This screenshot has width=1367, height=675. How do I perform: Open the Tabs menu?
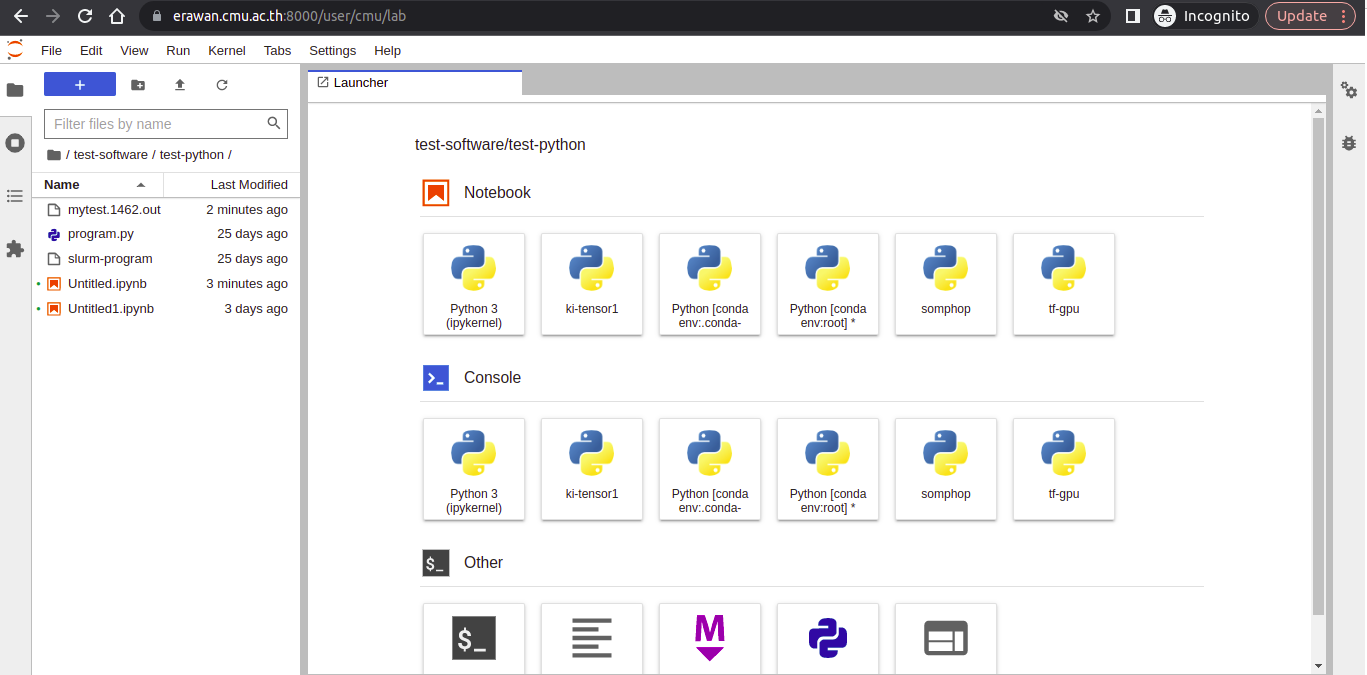[278, 51]
